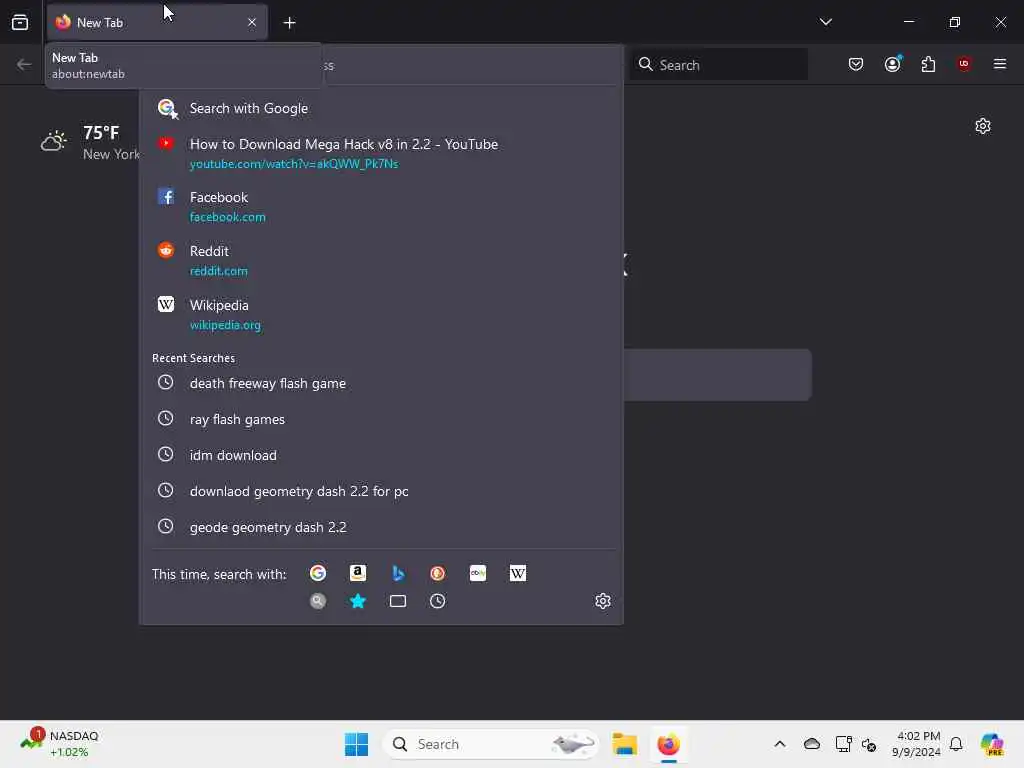Search this time with eBay icon
Screen dimensions: 1024x768
[477, 573]
